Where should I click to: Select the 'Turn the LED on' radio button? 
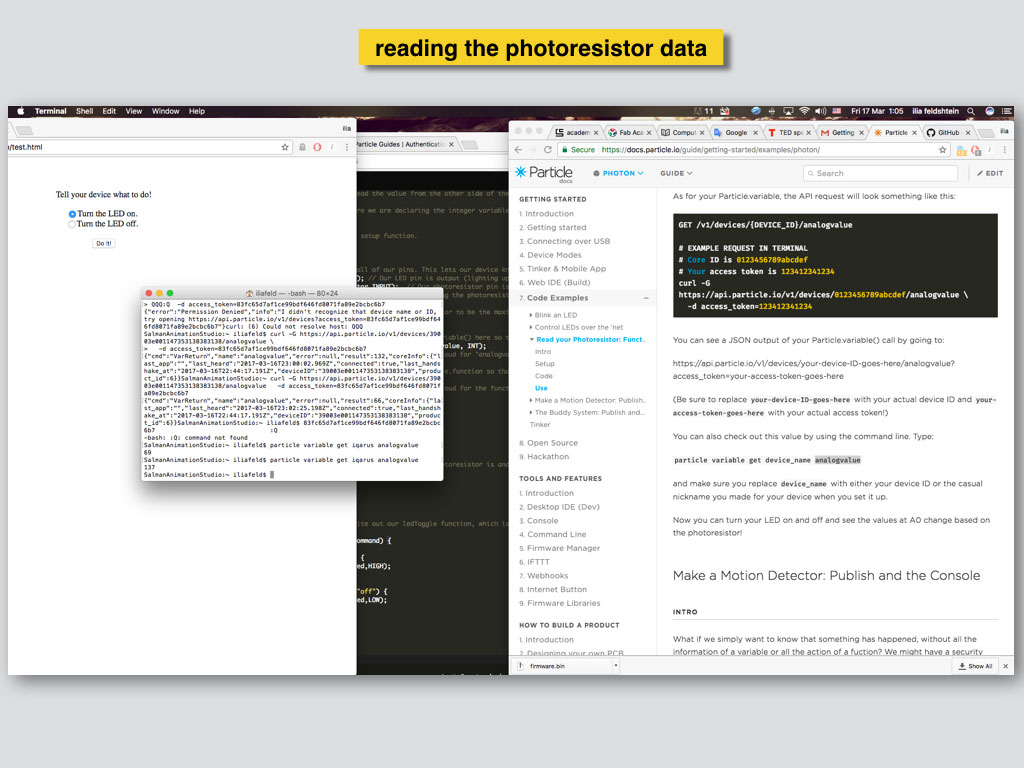[x=72, y=214]
